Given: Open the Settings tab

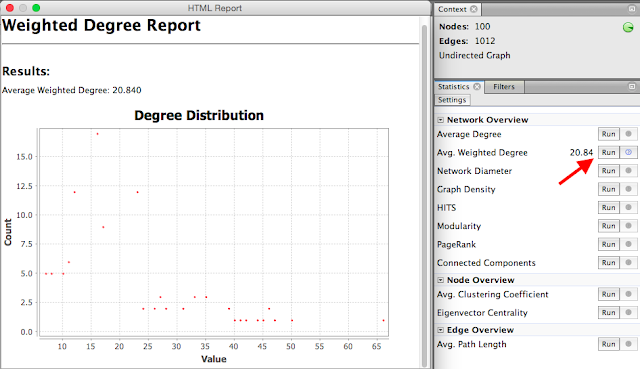Looking at the screenshot, I should (x=452, y=100).
